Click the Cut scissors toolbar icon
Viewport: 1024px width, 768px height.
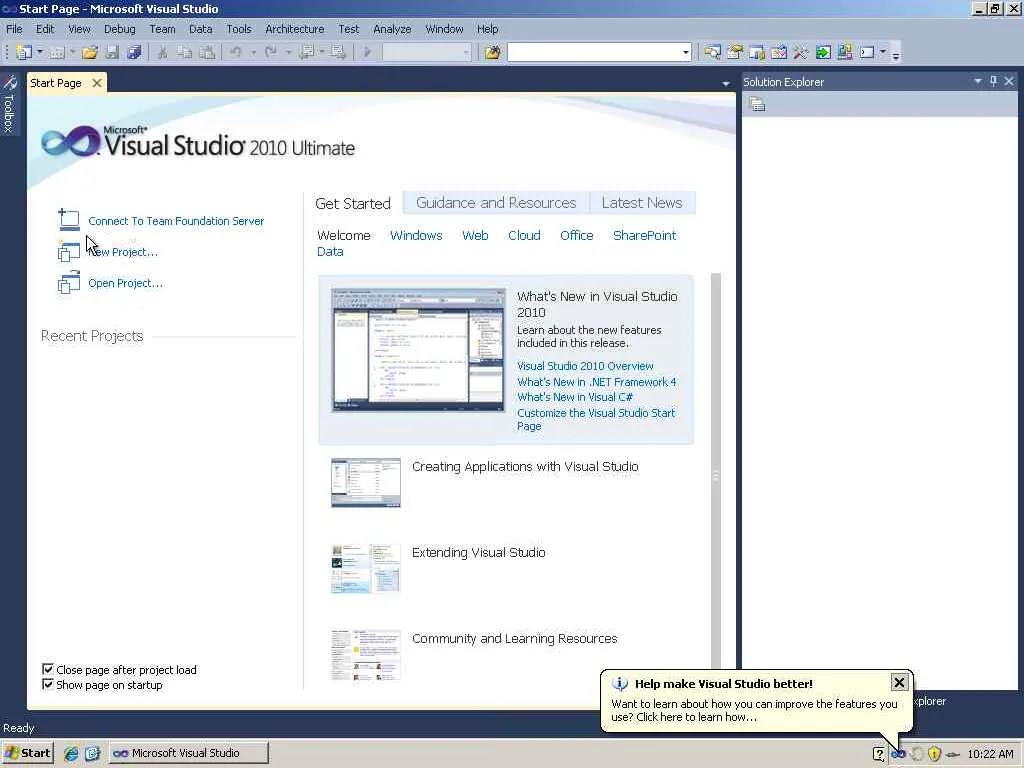tap(163, 52)
